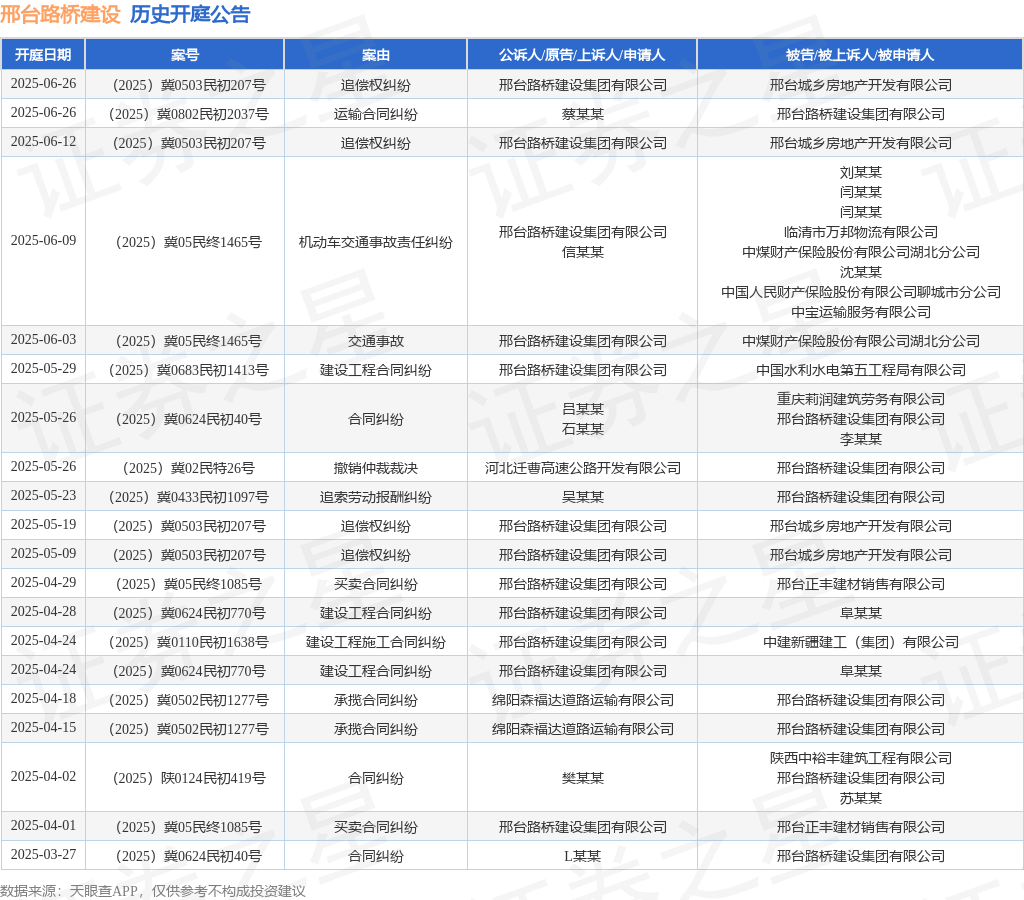The height and width of the screenshot is (900, 1024).
Task: Click the 公诉人/原告/上诉人/申请人 column header
Action: (x=582, y=55)
